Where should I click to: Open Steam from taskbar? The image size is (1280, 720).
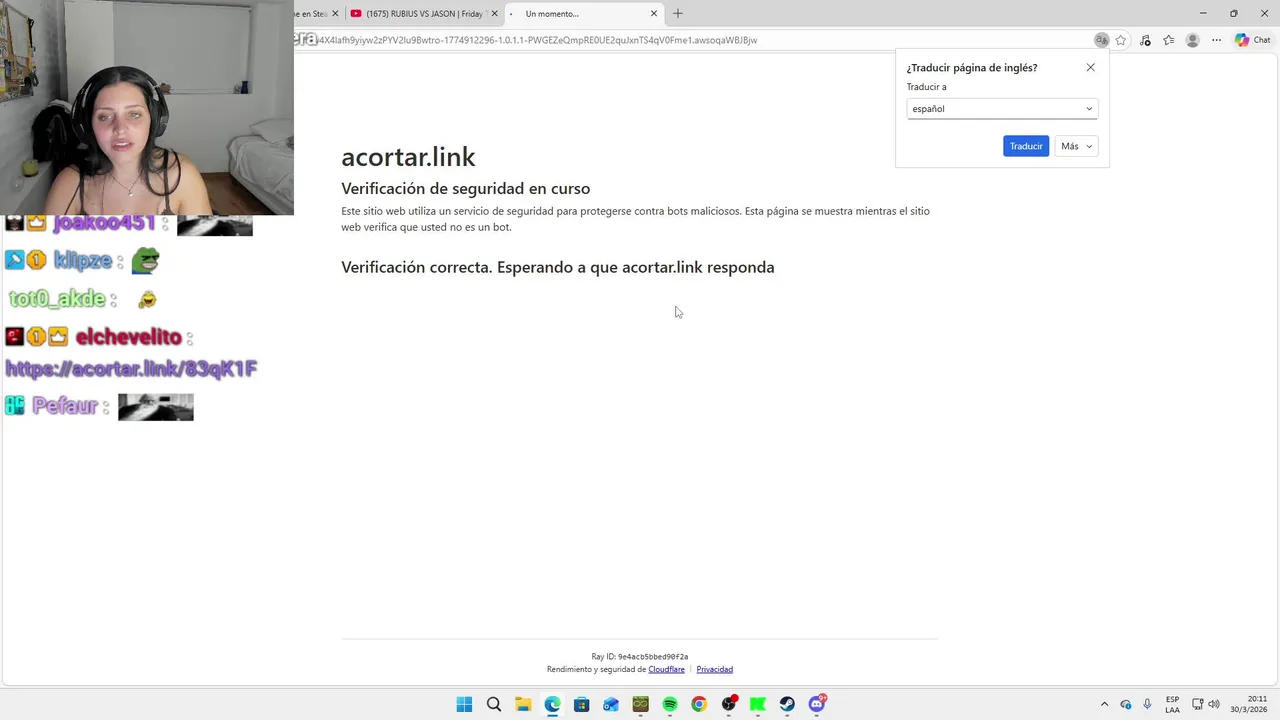tap(787, 704)
